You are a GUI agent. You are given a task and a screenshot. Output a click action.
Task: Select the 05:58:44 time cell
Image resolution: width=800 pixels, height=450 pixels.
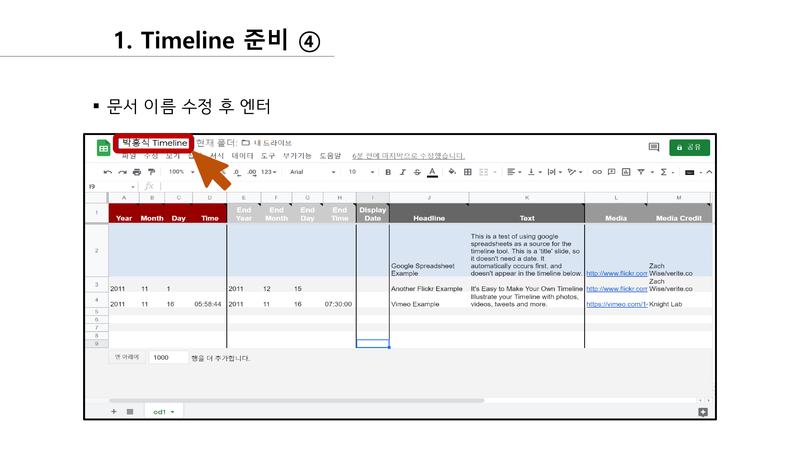209,301
